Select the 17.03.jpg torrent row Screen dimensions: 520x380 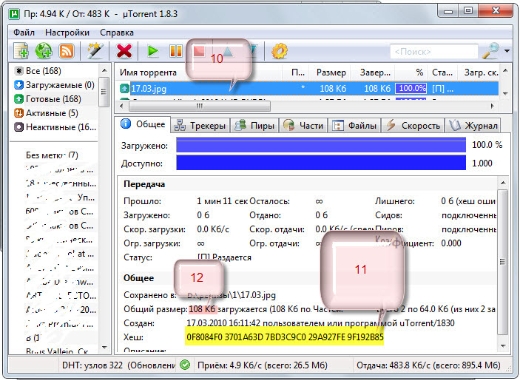pyautogui.click(x=309, y=89)
